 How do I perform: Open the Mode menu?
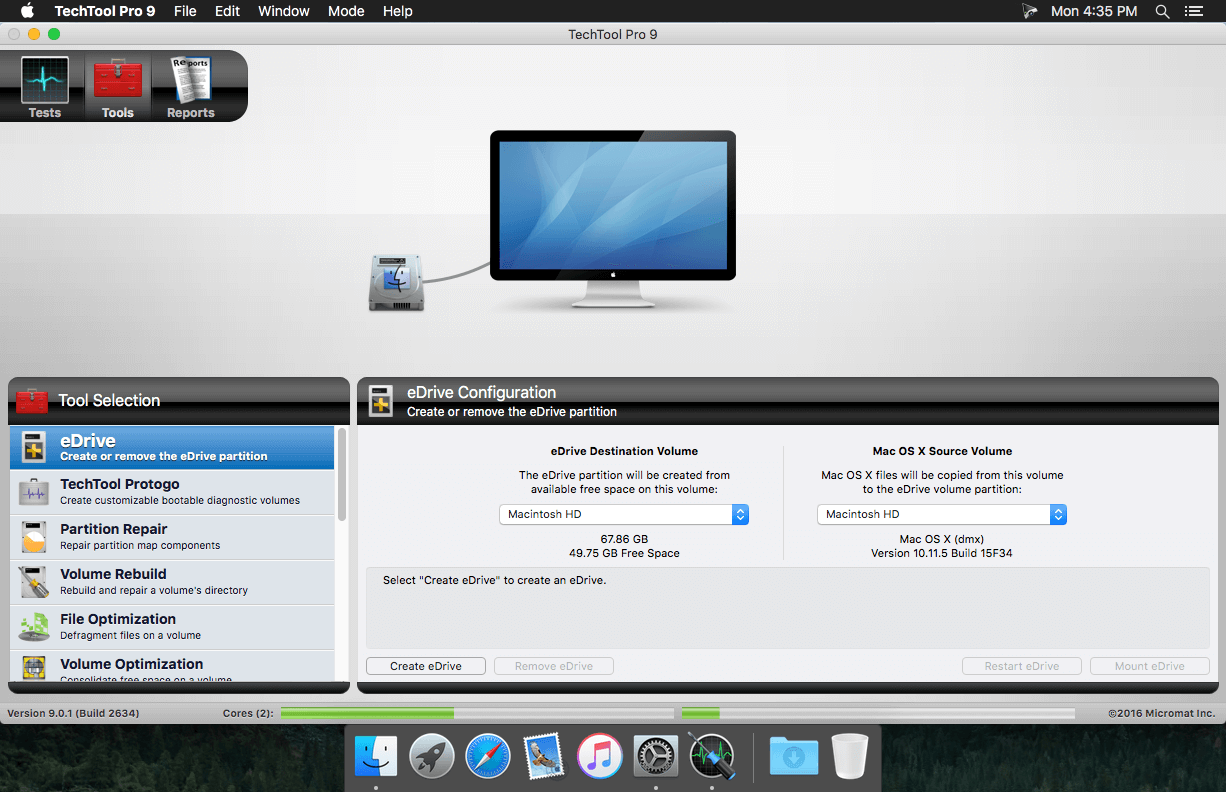click(x=346, y=12)
